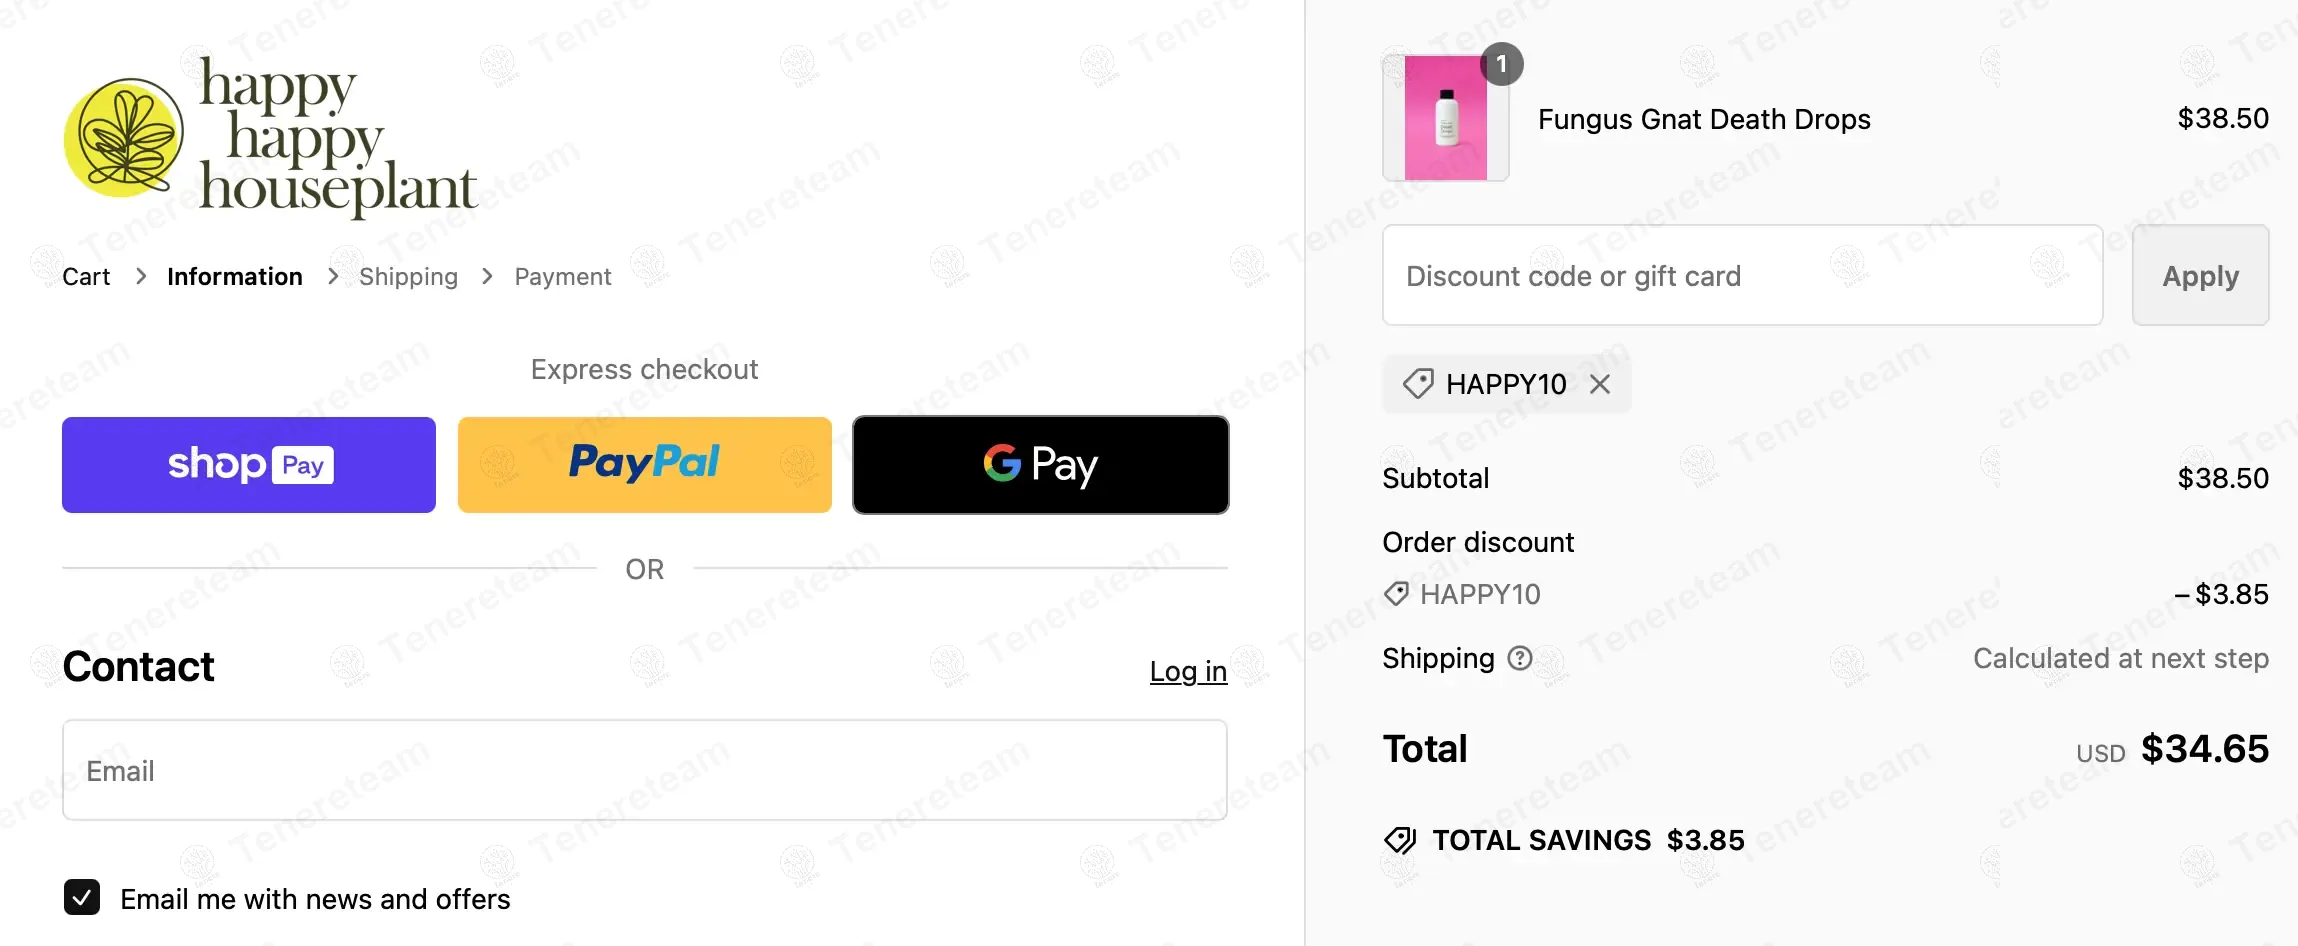
Task: Check out using PayPal
Action: click(x=645, y=465)
